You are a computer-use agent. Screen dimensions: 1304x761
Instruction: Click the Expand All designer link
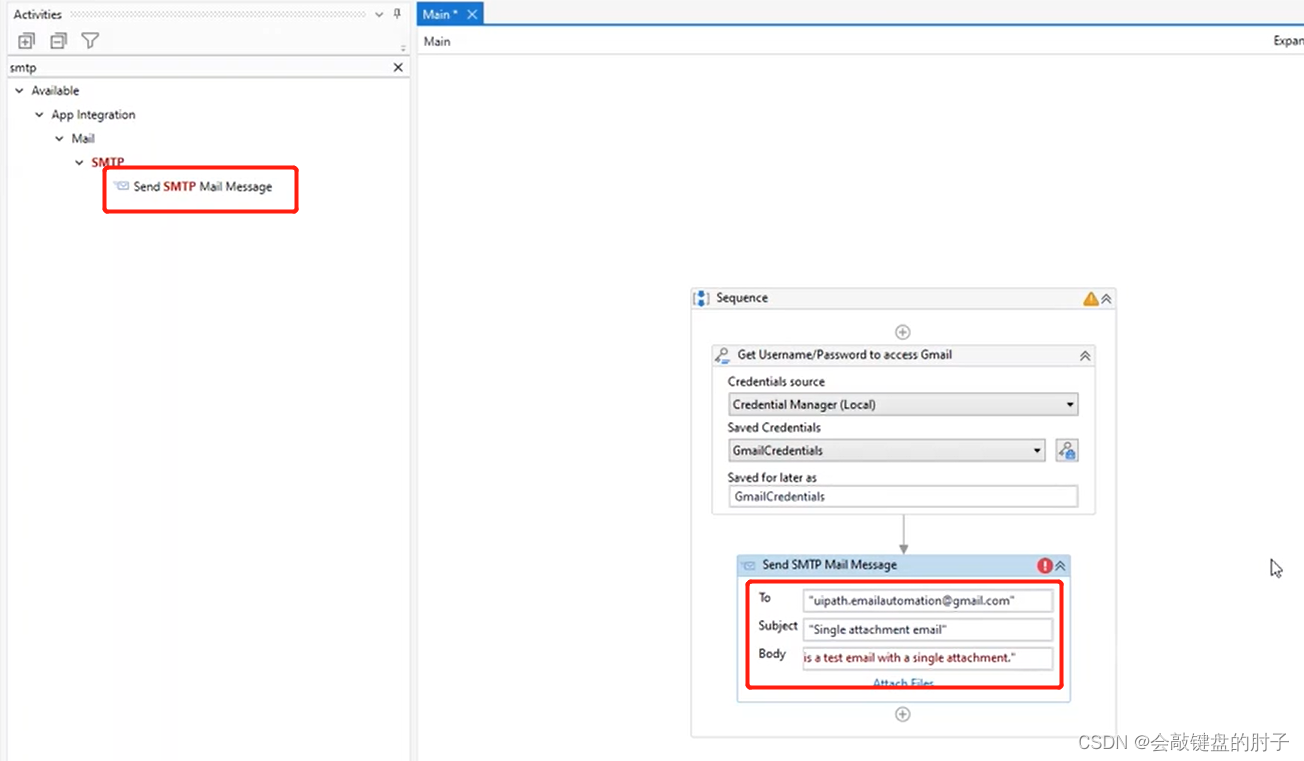point(1288,41)
